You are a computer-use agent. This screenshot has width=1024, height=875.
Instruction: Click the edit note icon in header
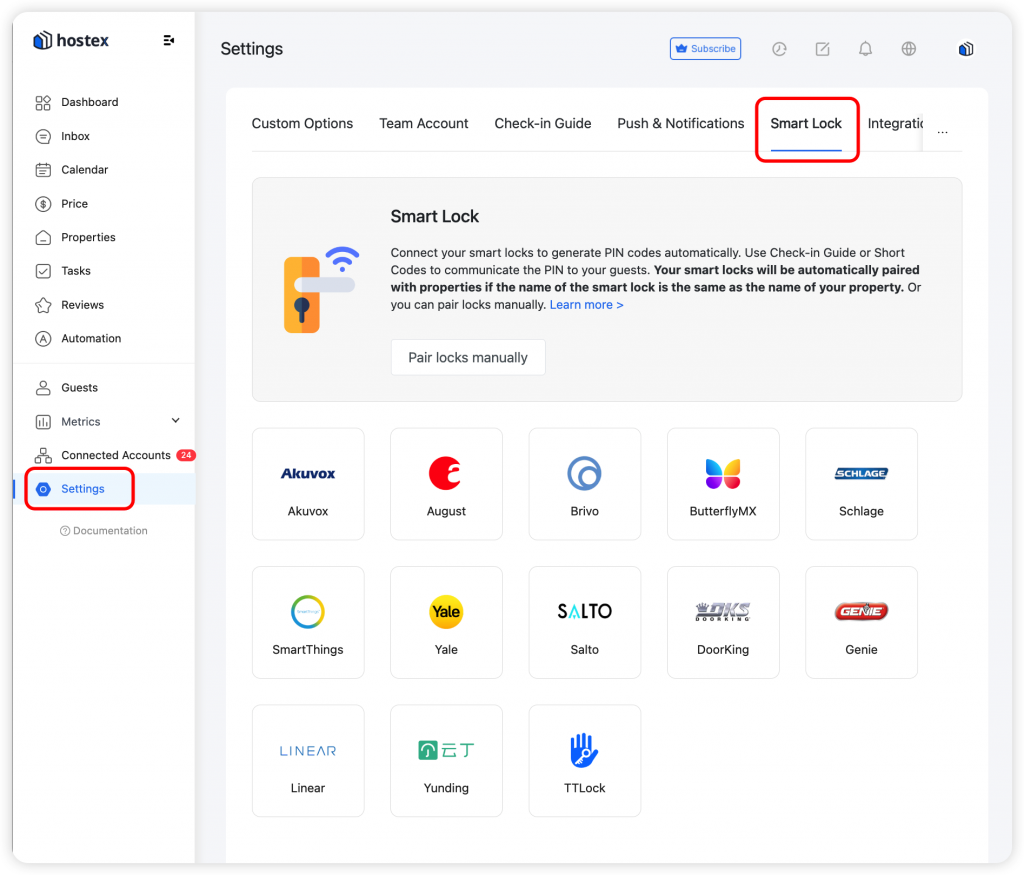822,48
